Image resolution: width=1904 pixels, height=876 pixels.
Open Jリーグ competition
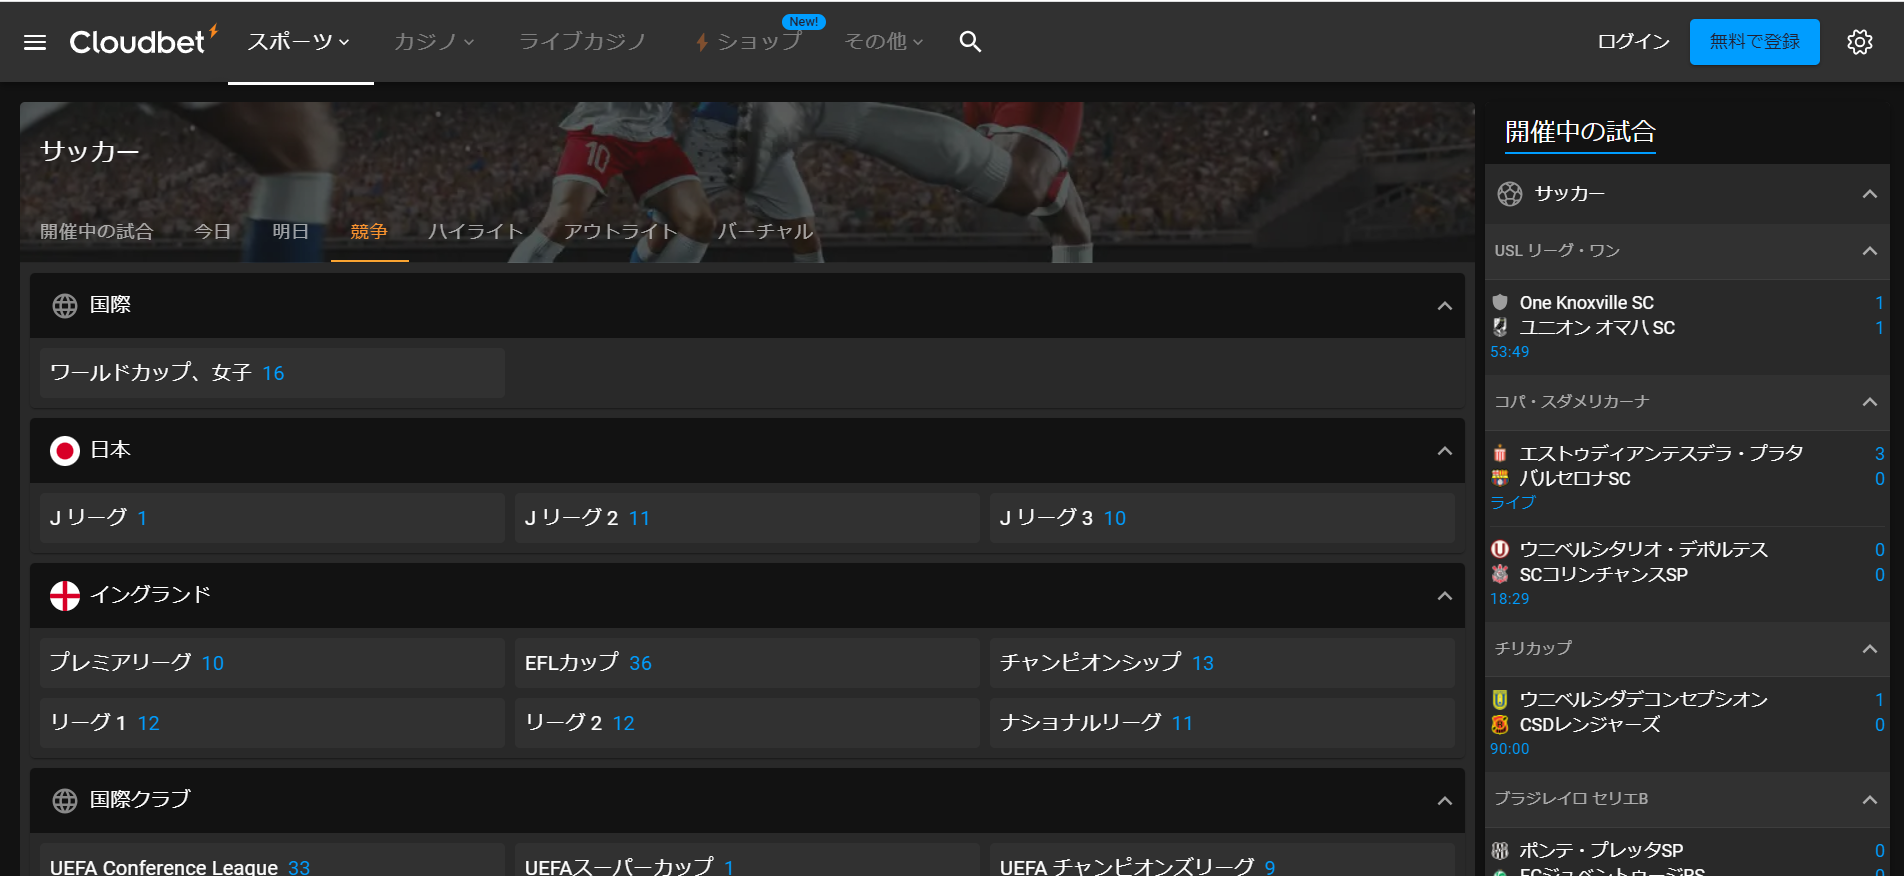coord(272,518)
